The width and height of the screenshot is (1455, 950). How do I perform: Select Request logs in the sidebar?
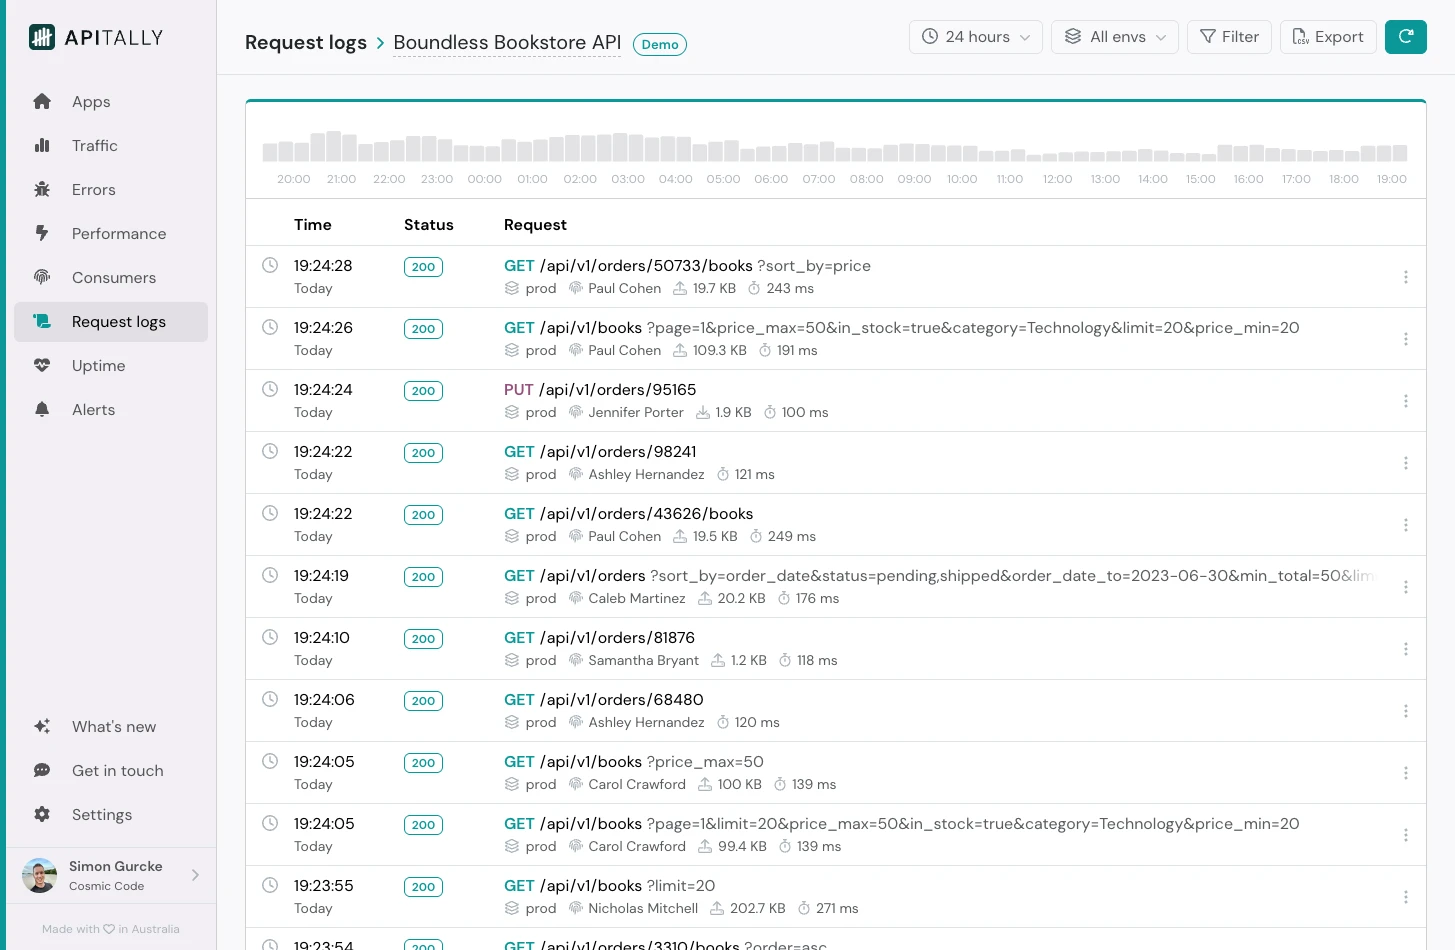pyautogui.click(x=118, y=322)
